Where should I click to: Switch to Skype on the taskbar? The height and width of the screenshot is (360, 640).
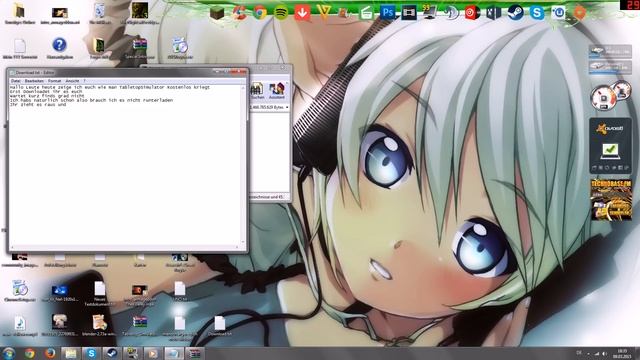[x=91, y=353]
